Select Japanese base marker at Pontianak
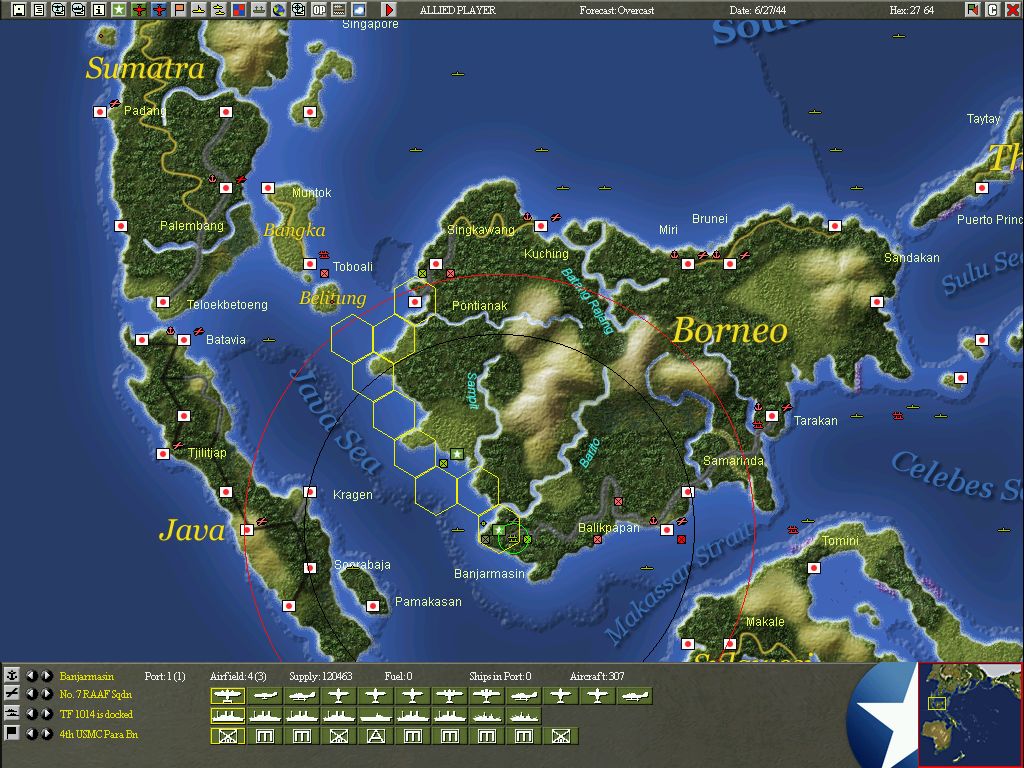1024x768 pixels. 415,302
